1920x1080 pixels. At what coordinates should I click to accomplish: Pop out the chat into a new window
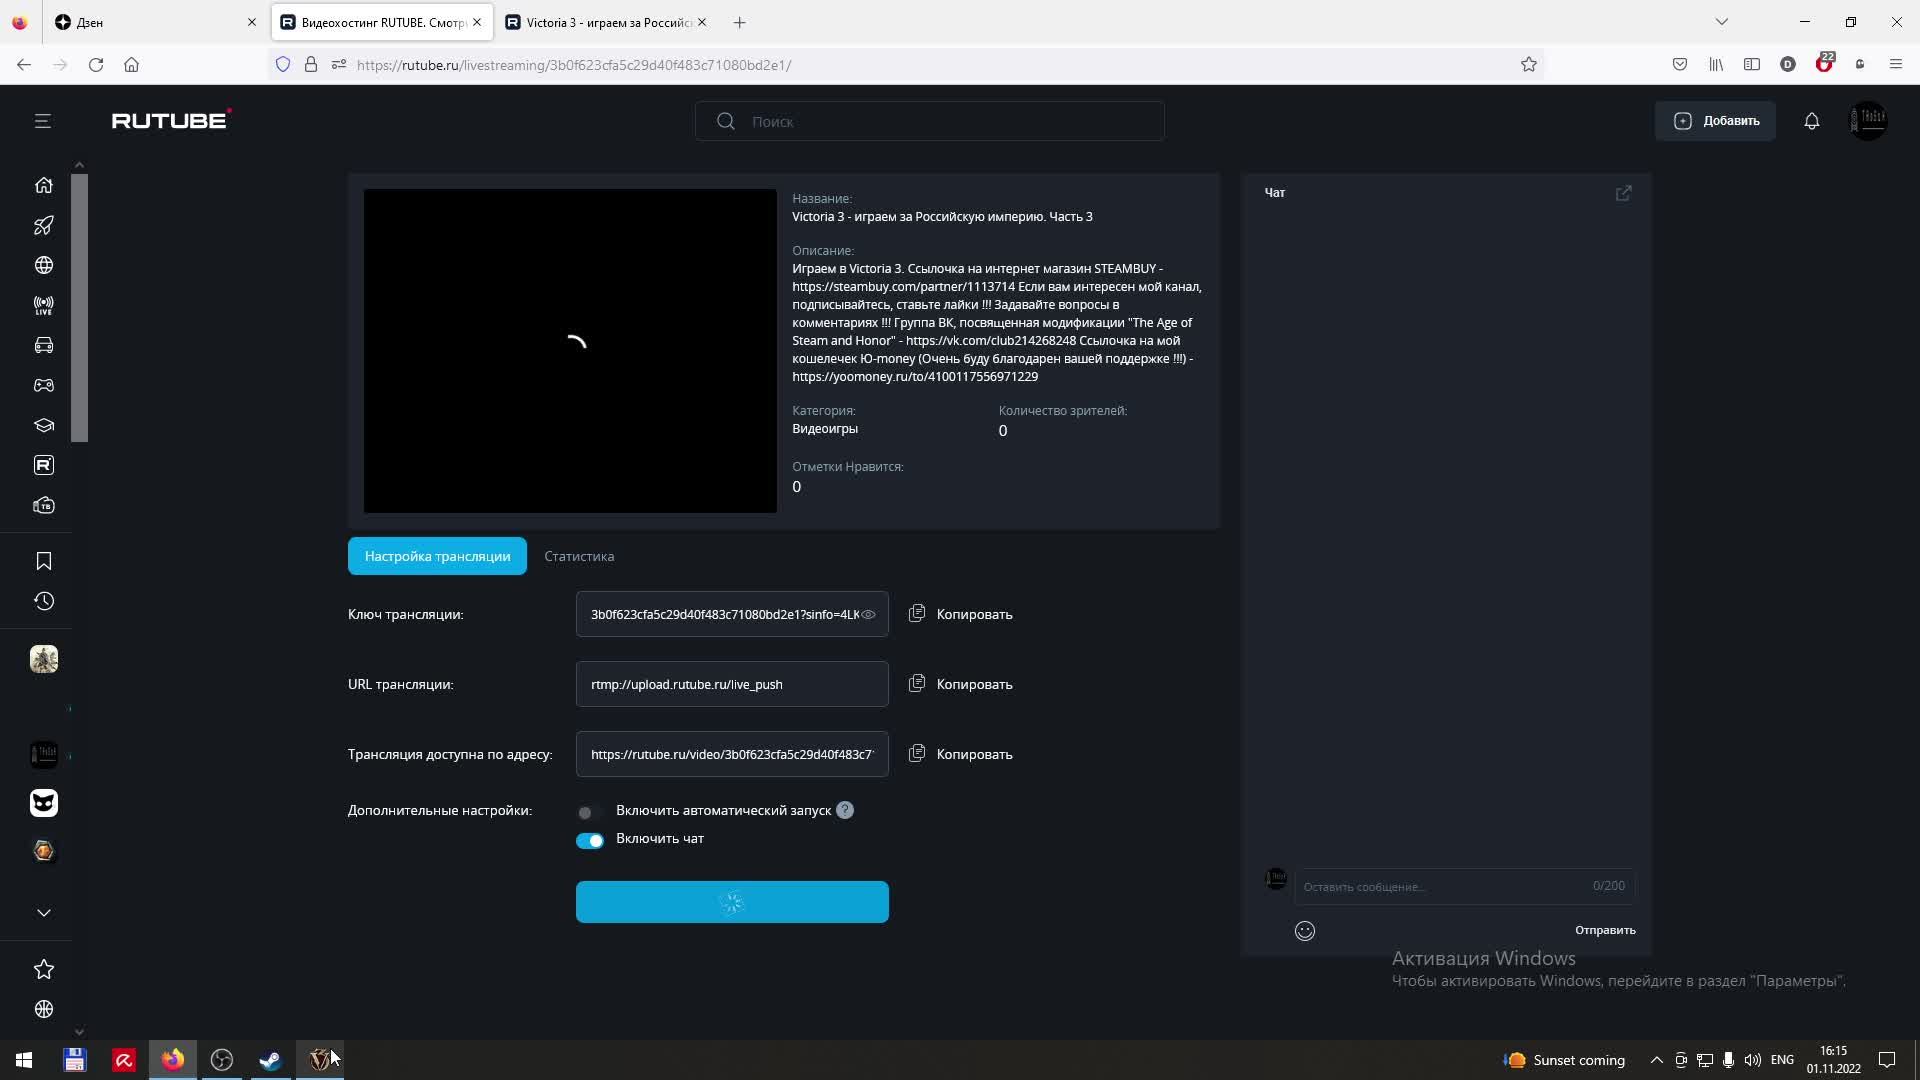click(x=1623, y=193)
